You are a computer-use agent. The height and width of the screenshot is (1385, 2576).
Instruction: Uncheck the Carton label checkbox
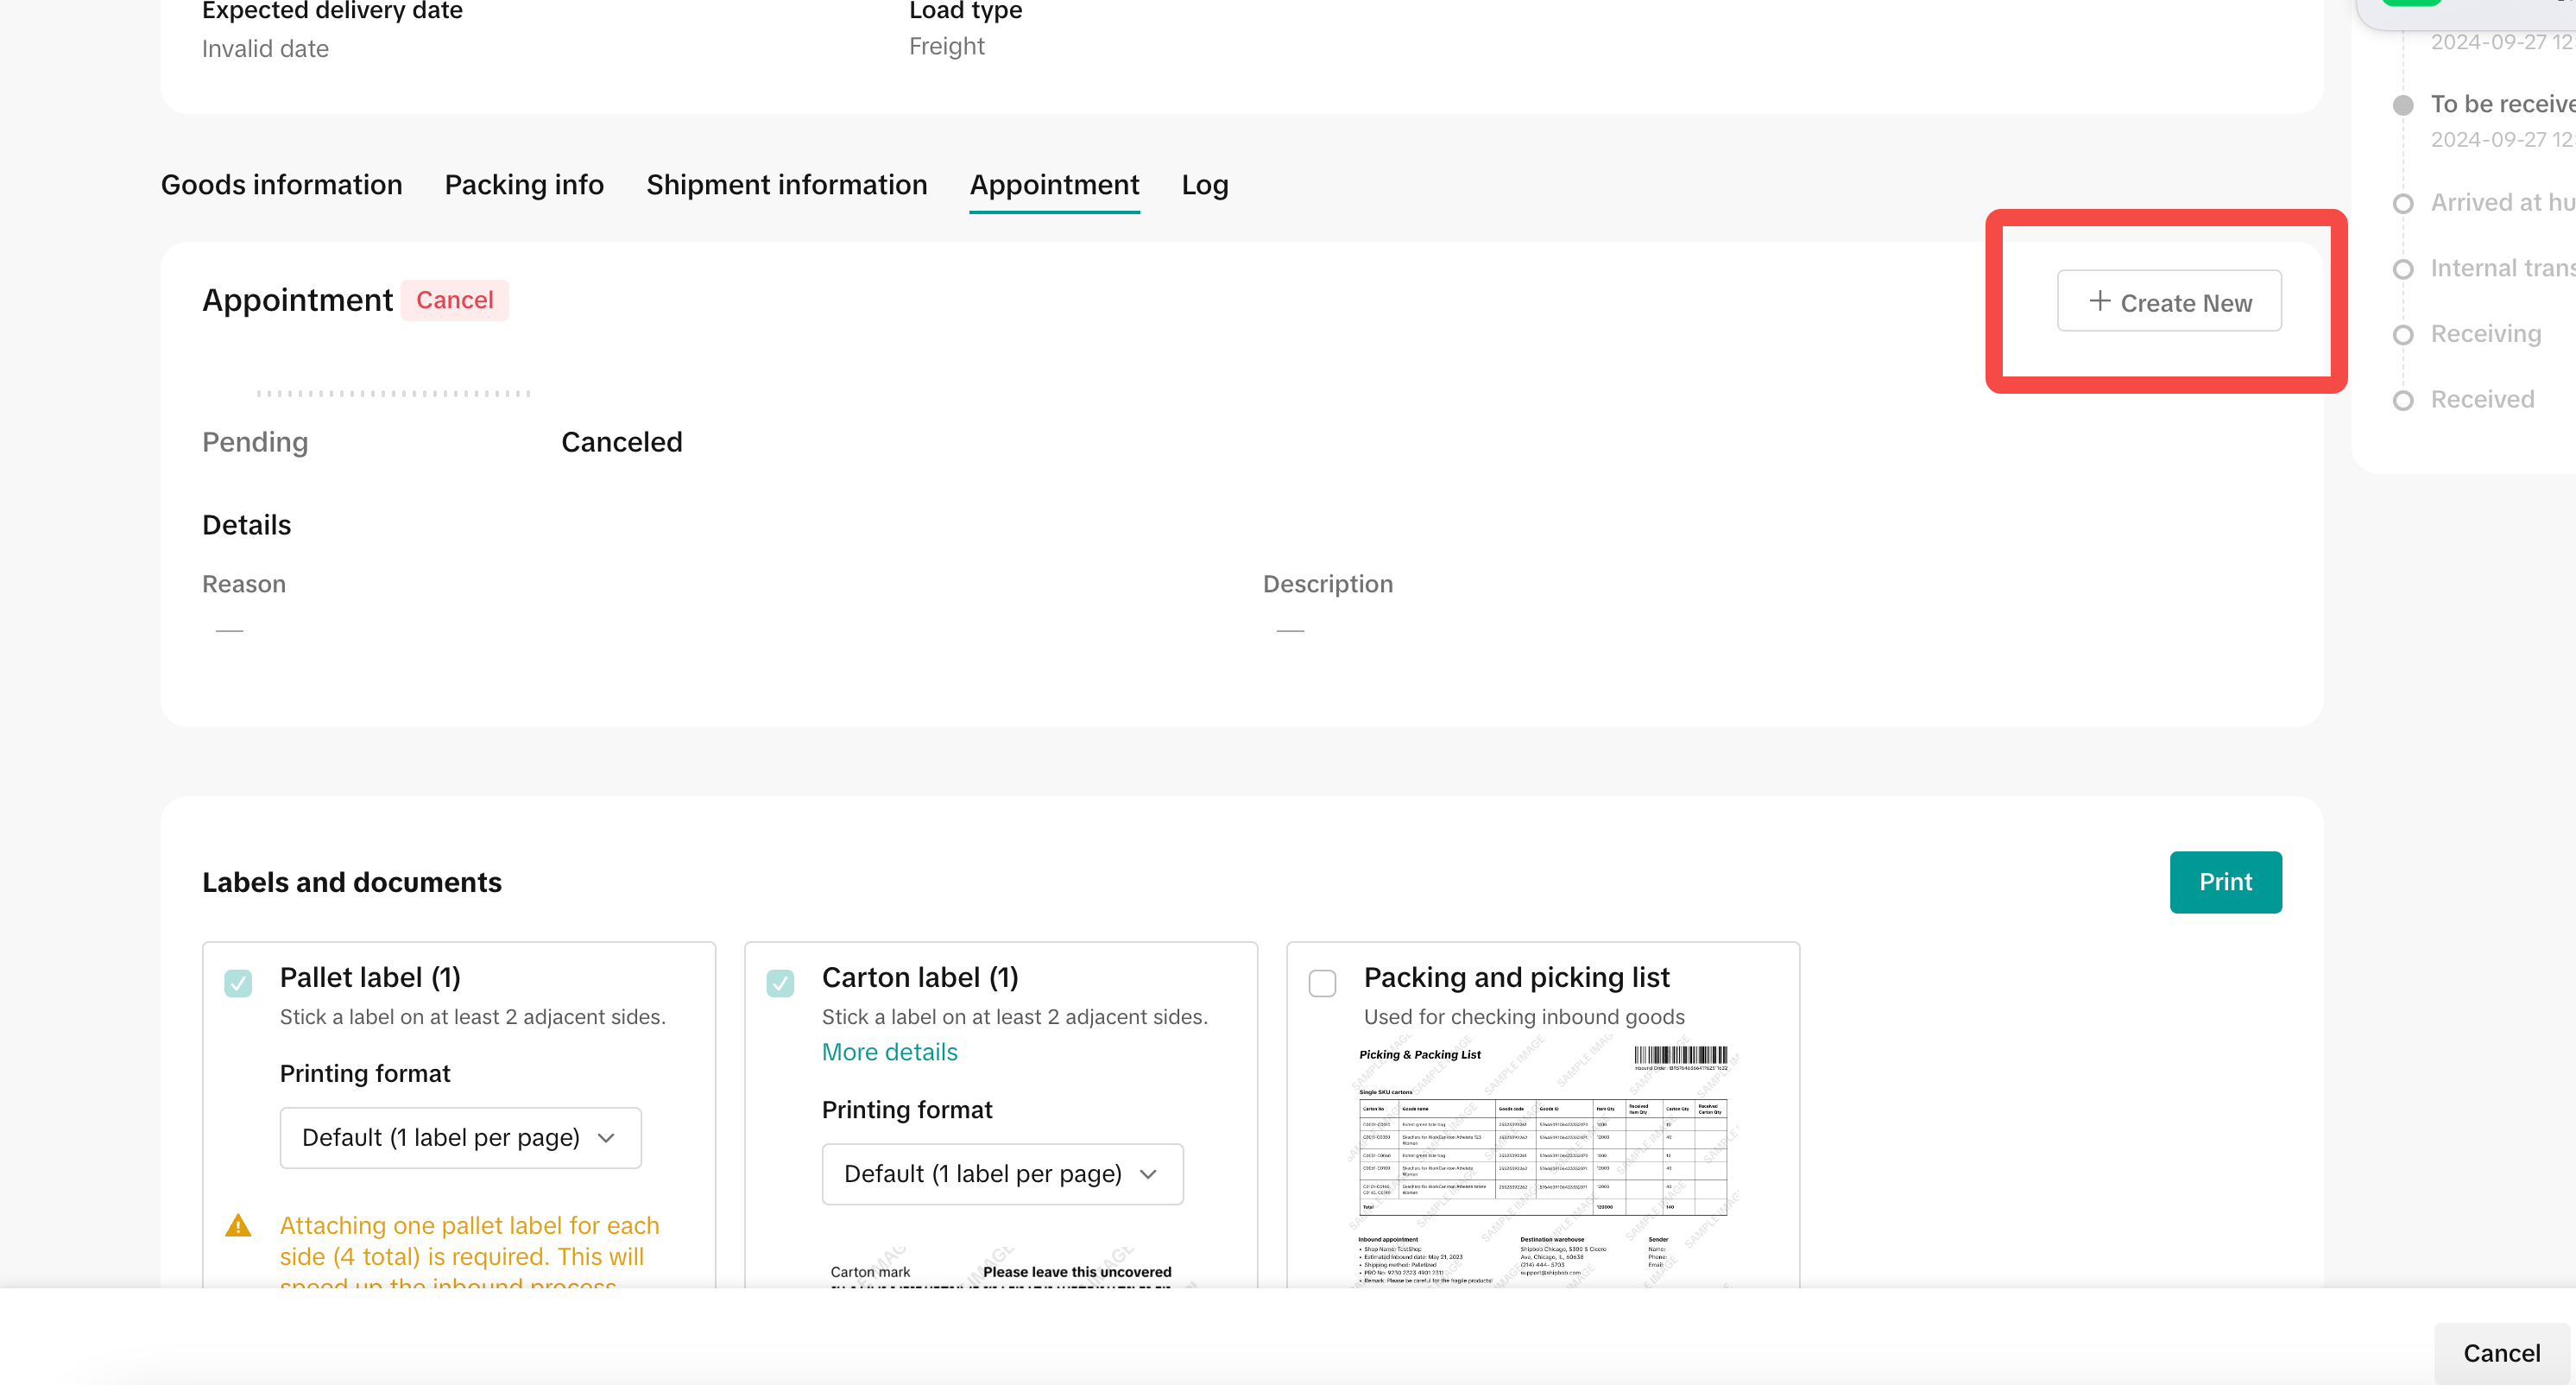[x=780, y=983]
